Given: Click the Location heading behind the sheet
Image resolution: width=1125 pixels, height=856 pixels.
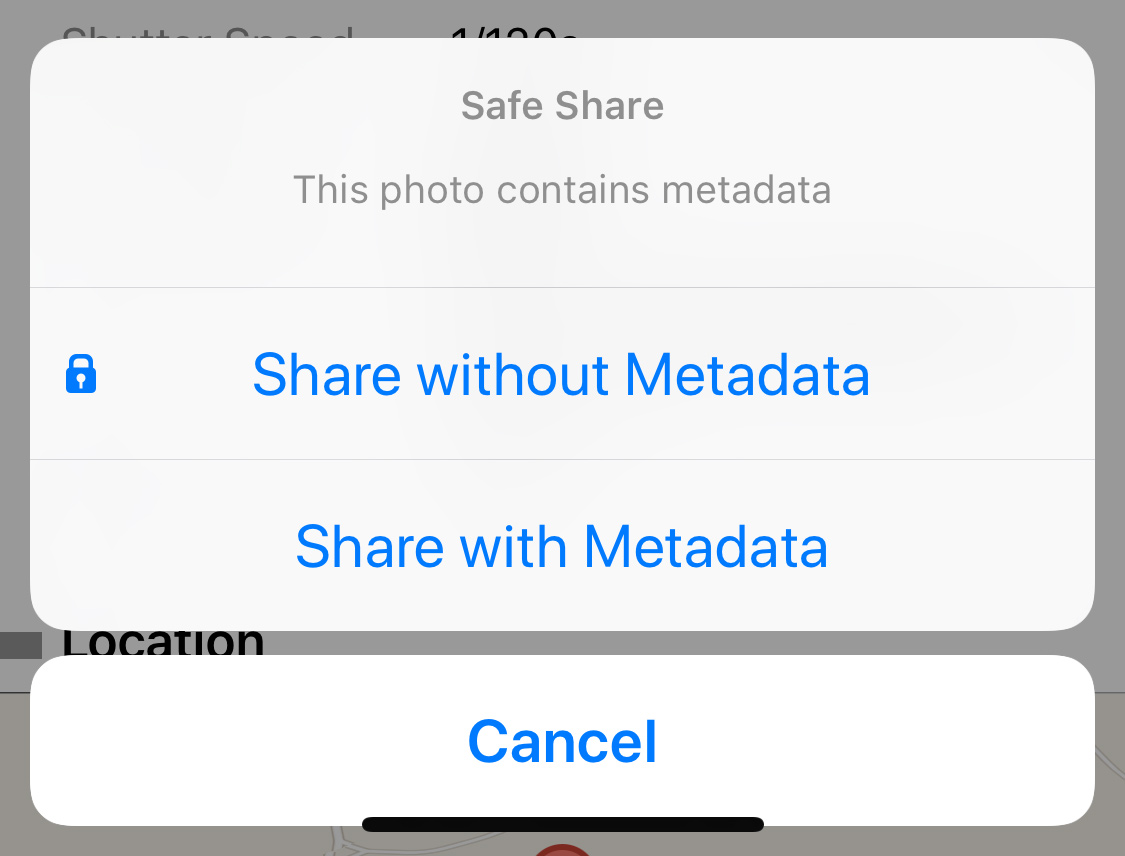Looking at the screenshot, I should coord(163,642).
